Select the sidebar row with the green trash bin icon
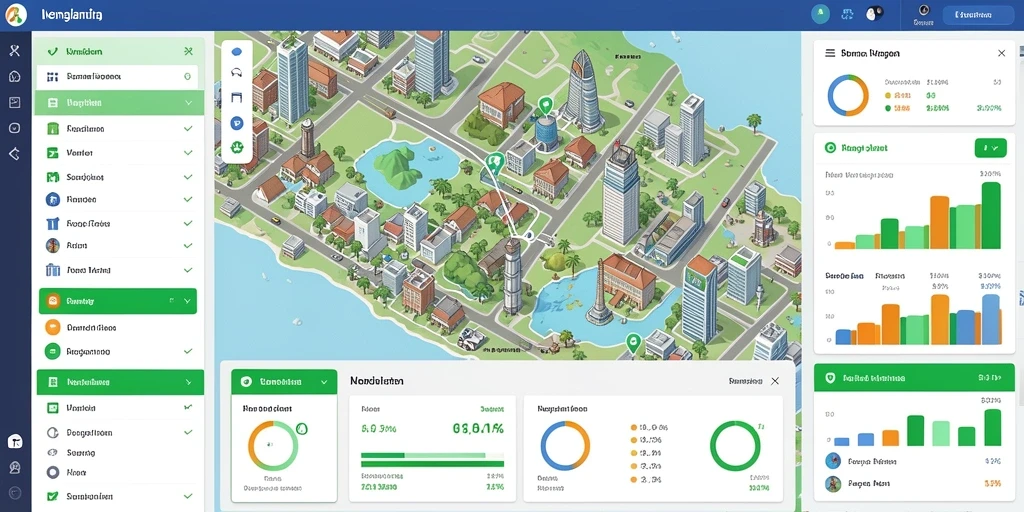This screenshot has width=1024, height=512. [x=120, y=129]
